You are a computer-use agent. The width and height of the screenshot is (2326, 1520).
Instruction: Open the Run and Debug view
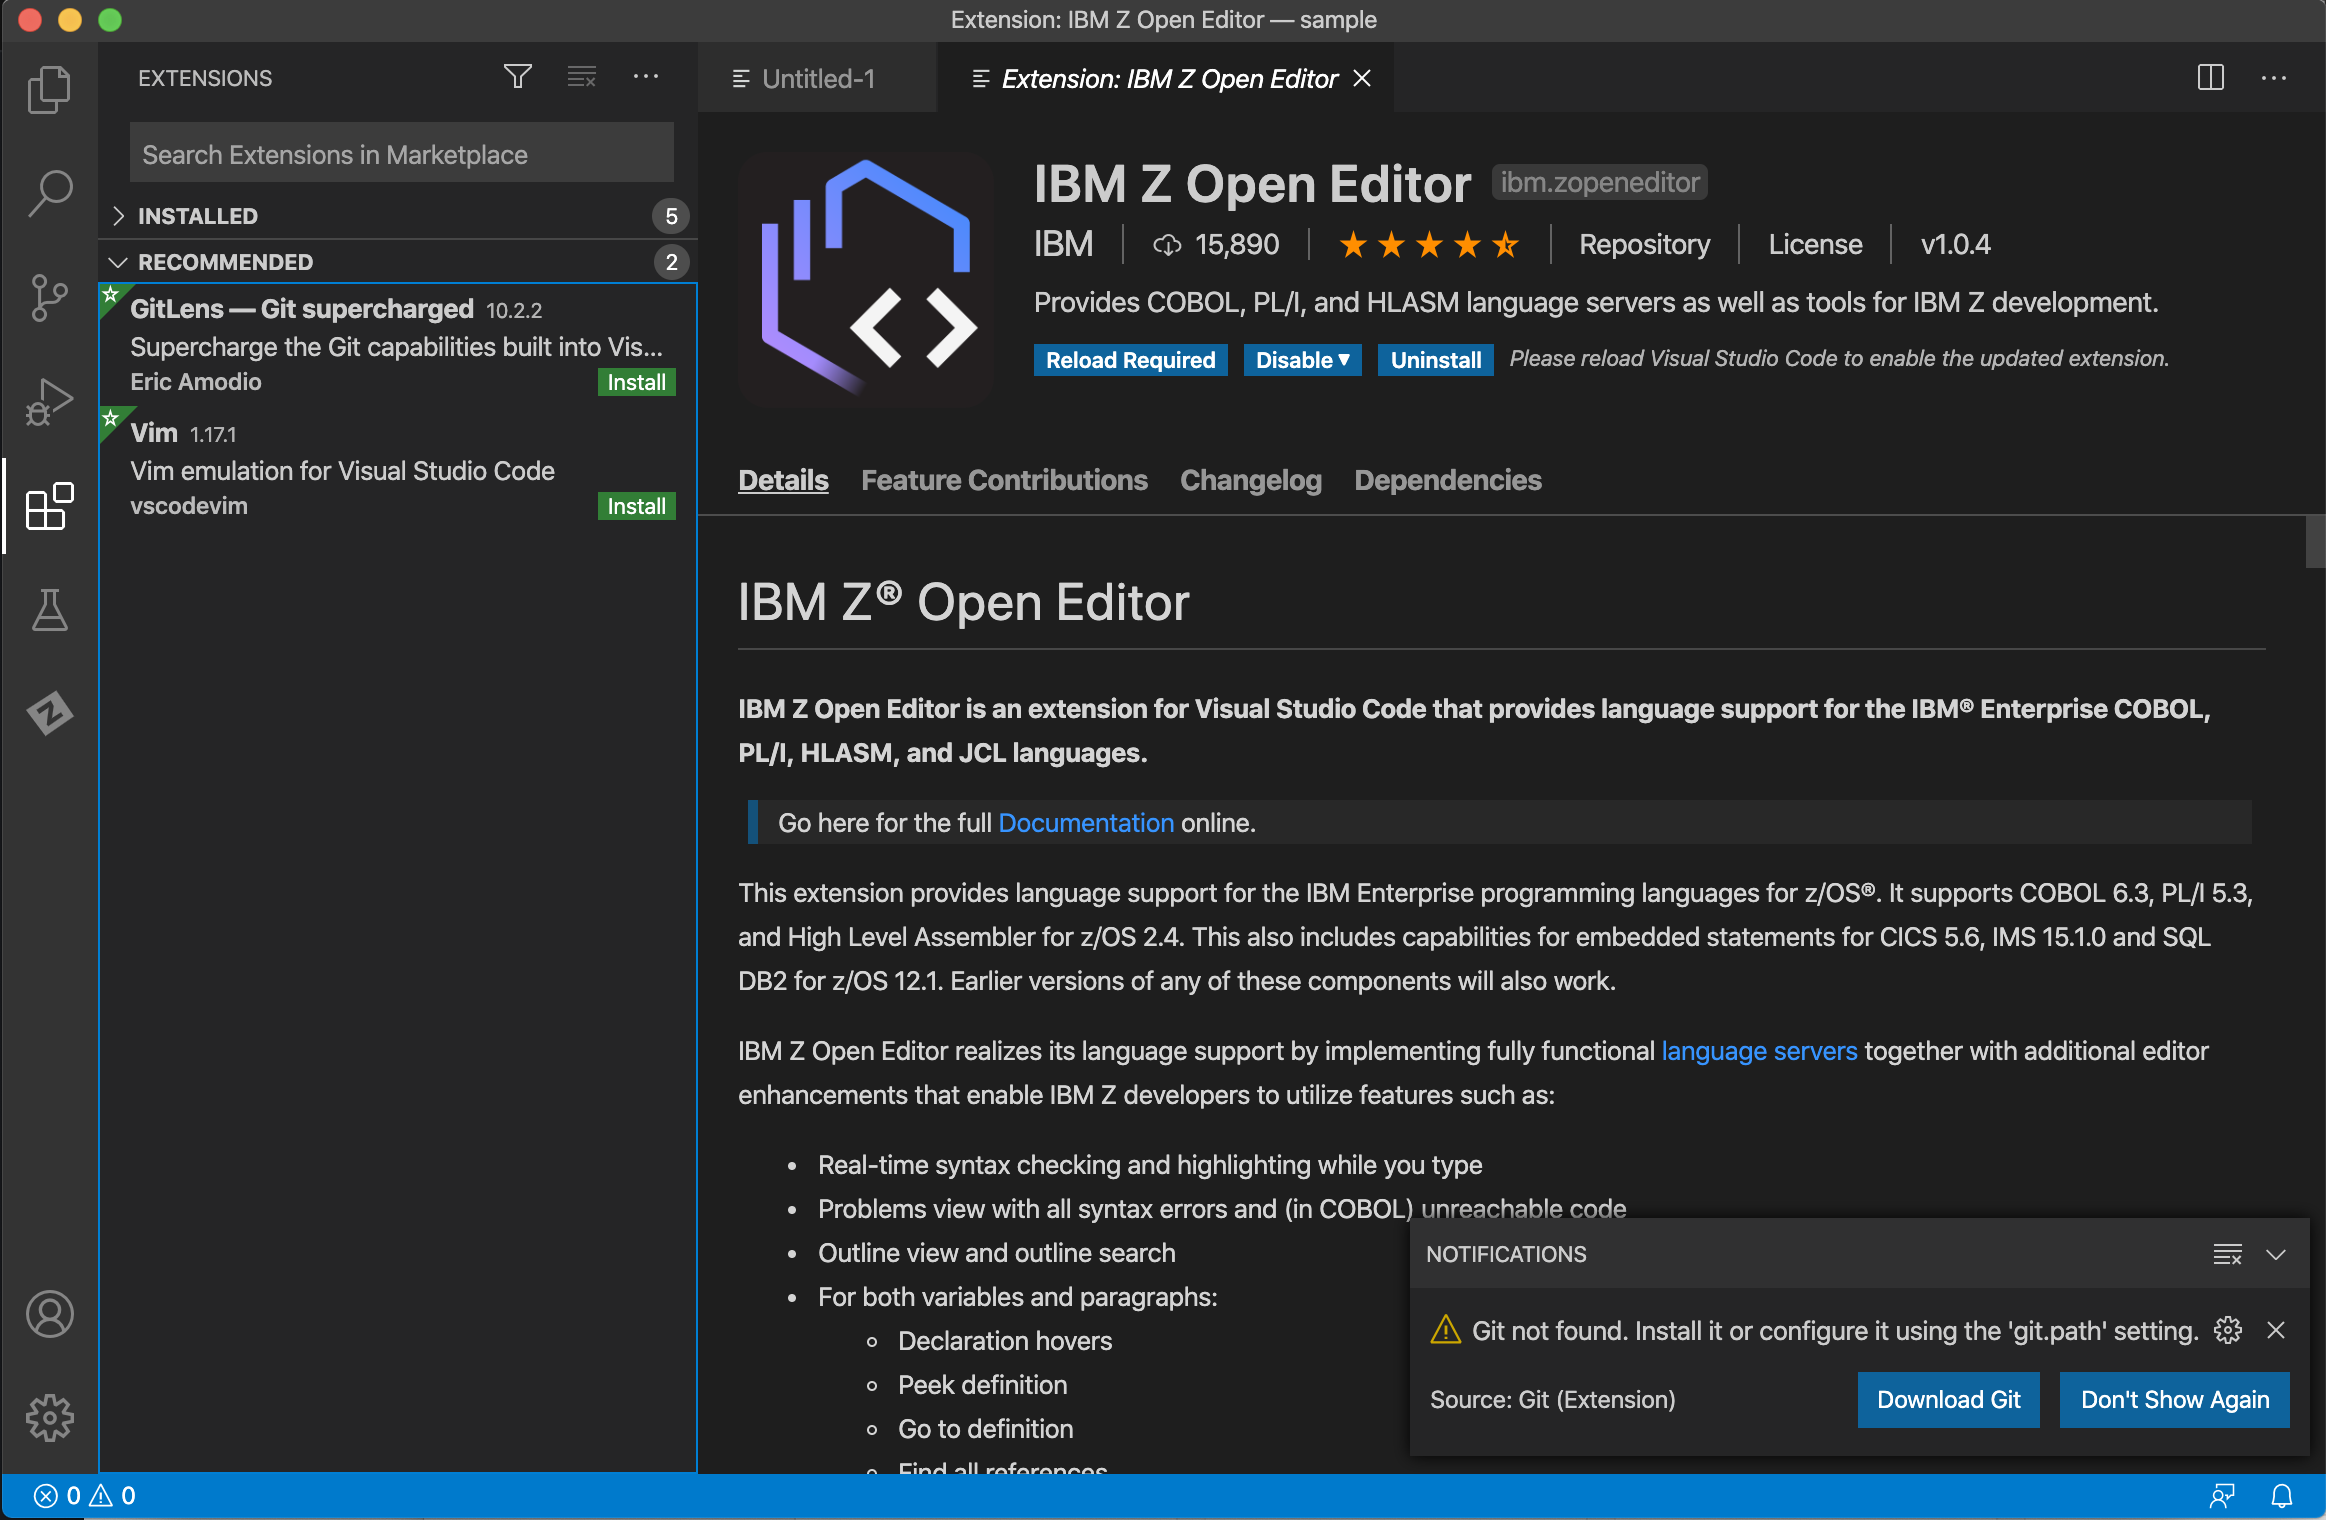tap(49, 401)
